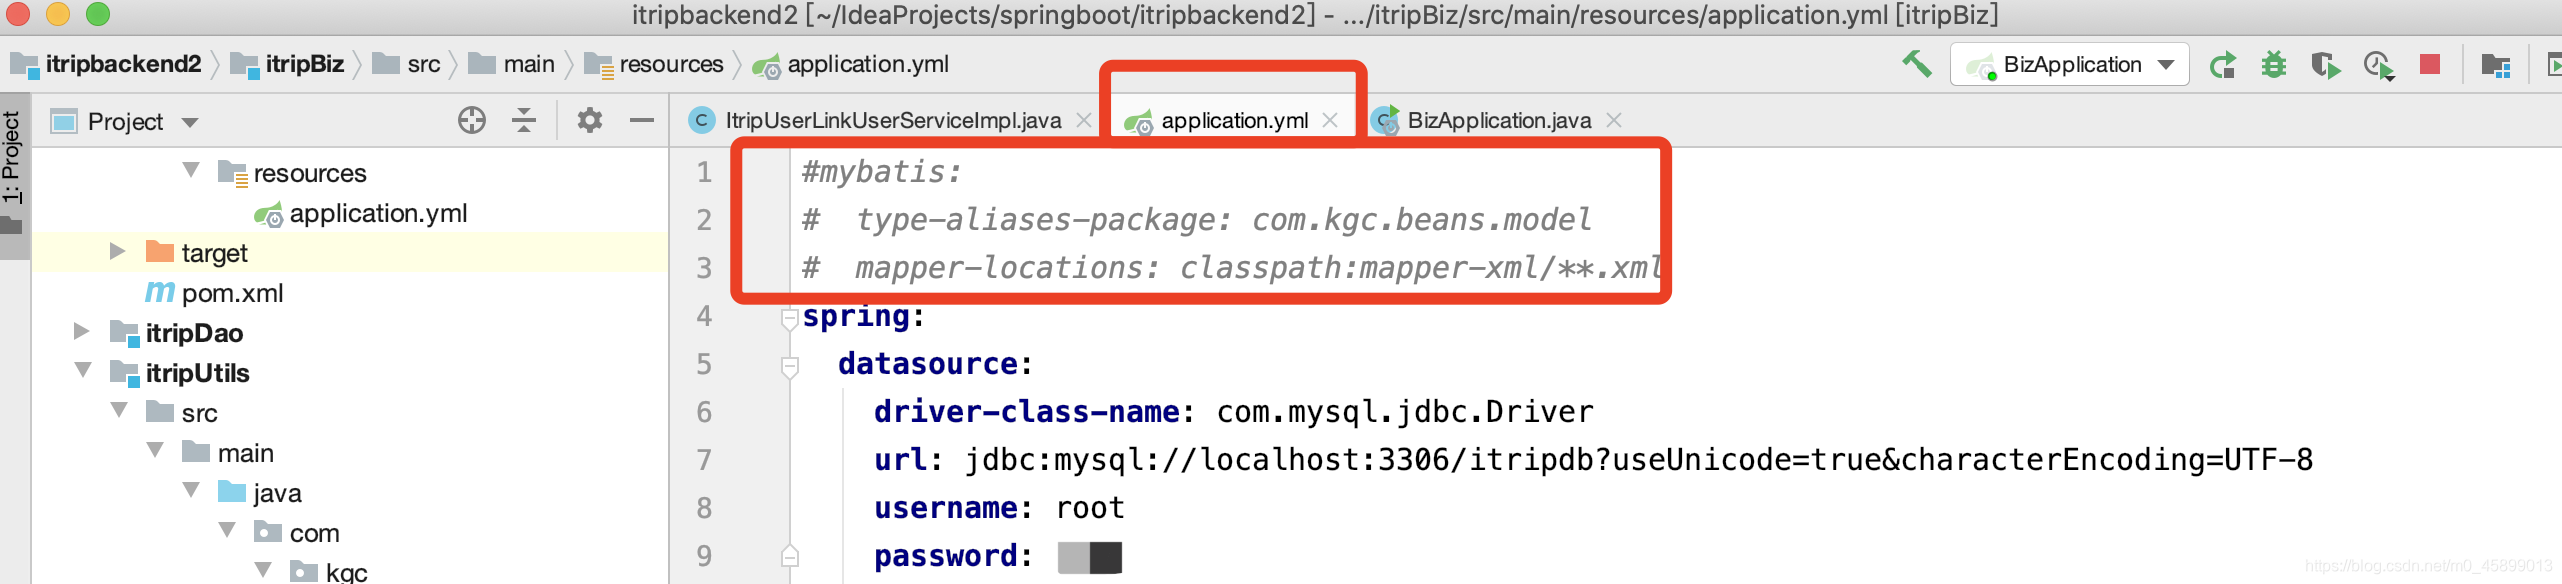
Task: Click the profiler run icon
Action: [2378, 66]
